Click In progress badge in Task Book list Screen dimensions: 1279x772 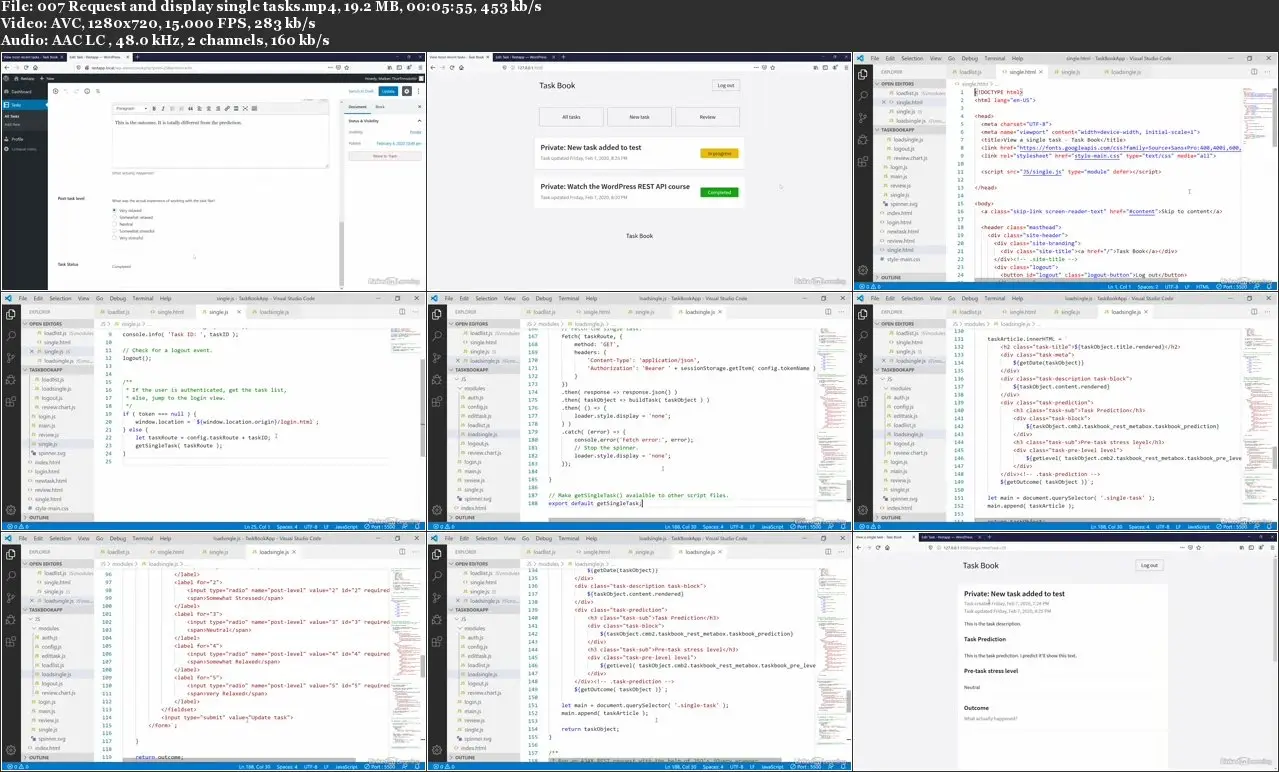tap(719, 153)
